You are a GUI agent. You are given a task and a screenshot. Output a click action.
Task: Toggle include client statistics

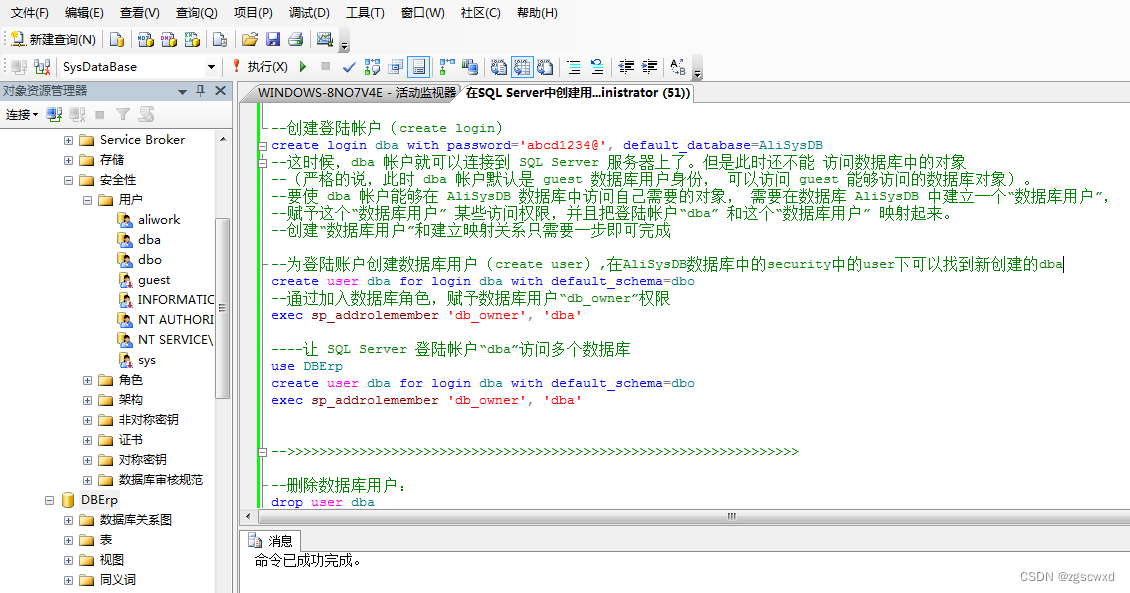(470, 67)
